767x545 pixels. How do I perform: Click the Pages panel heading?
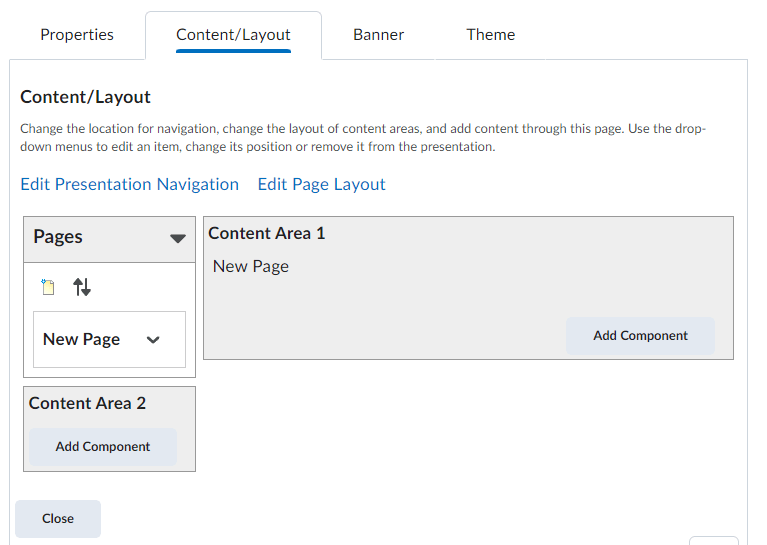[58, 238]
